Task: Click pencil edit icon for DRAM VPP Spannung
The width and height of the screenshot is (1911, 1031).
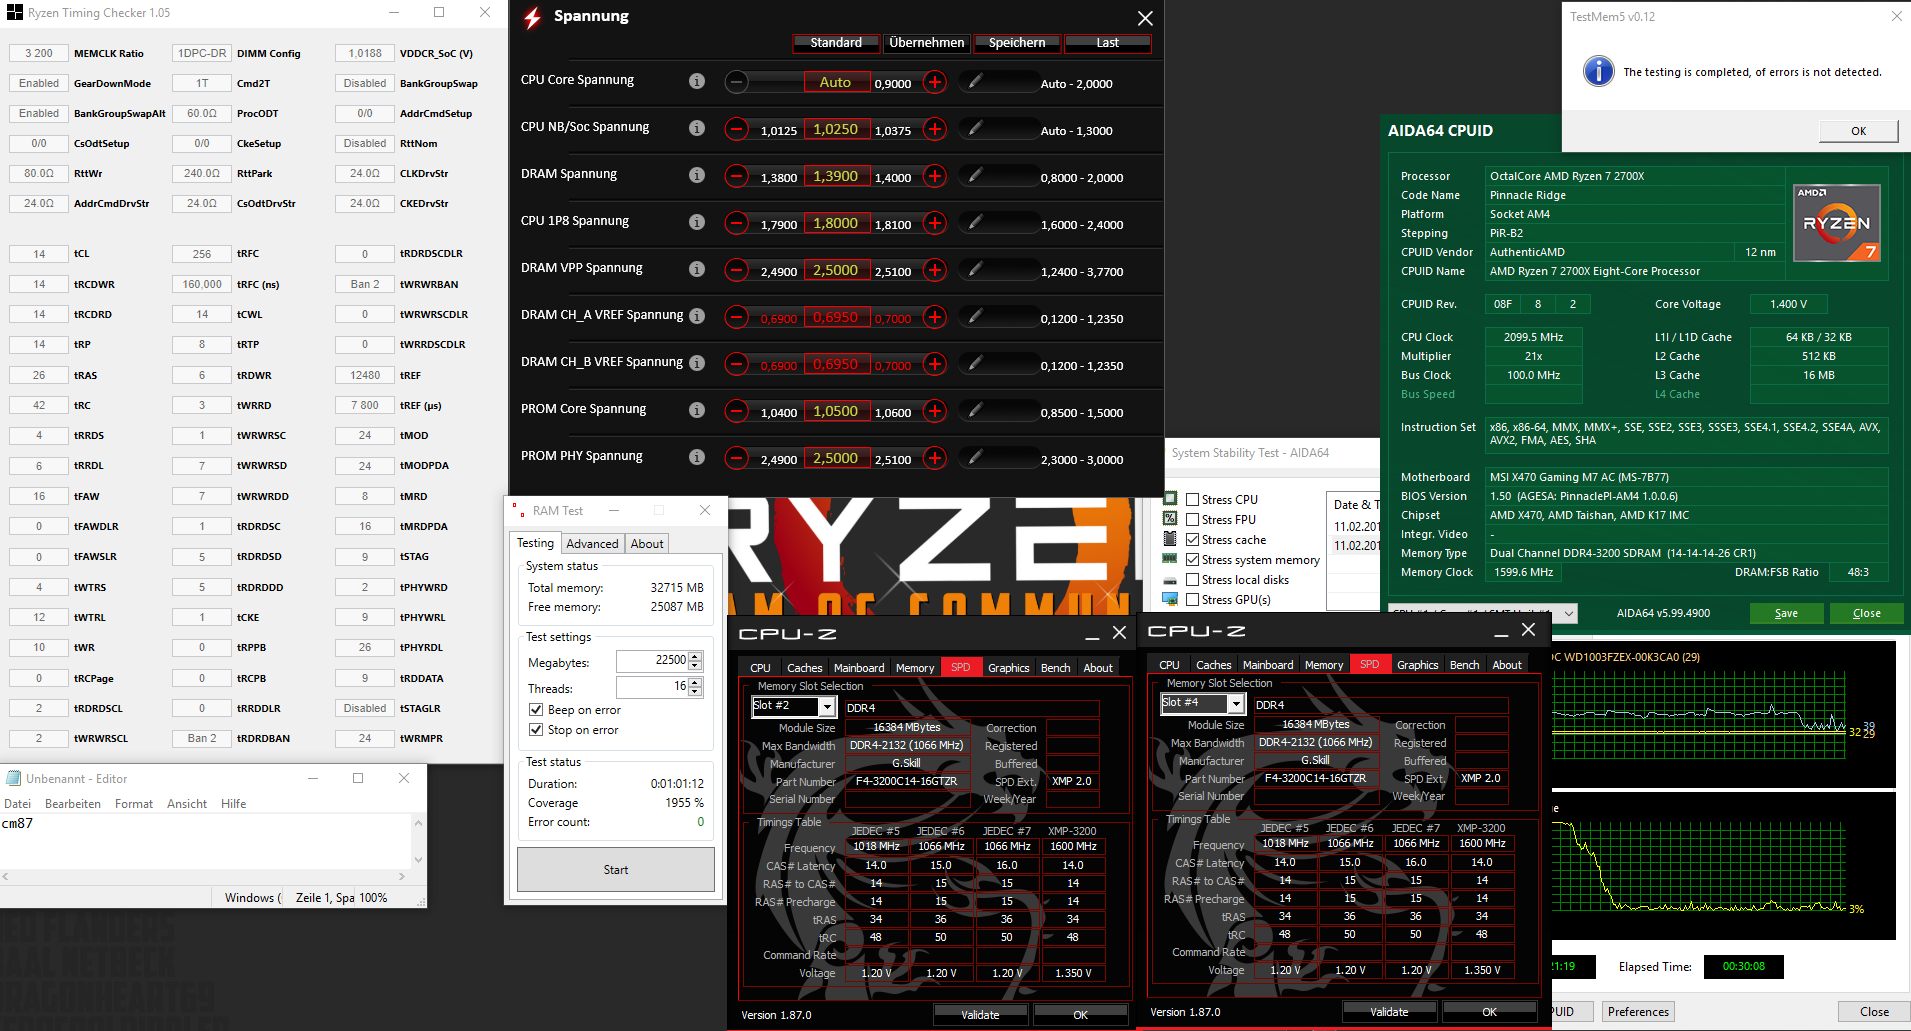Action: pos(975,269)
